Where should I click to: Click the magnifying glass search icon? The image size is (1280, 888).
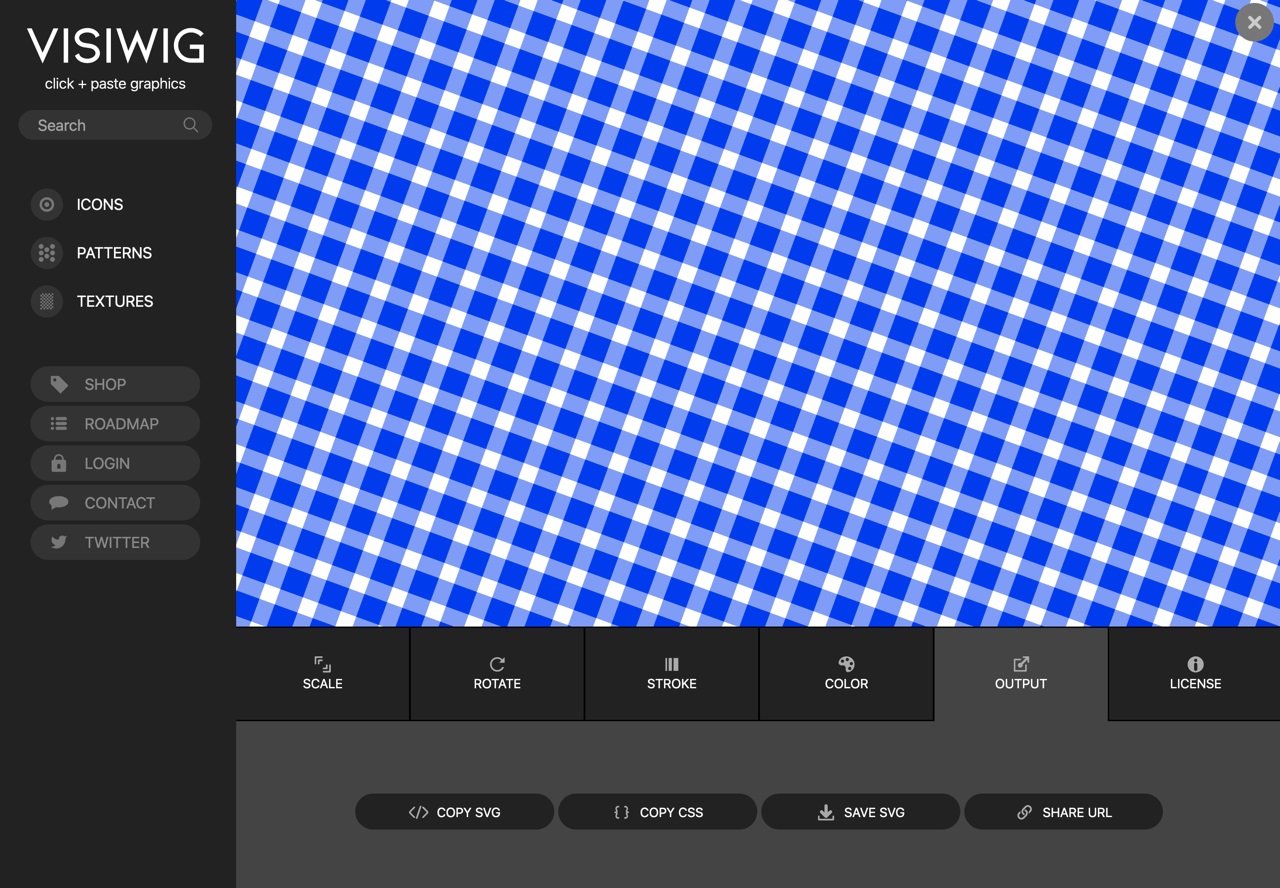point(190,125)
